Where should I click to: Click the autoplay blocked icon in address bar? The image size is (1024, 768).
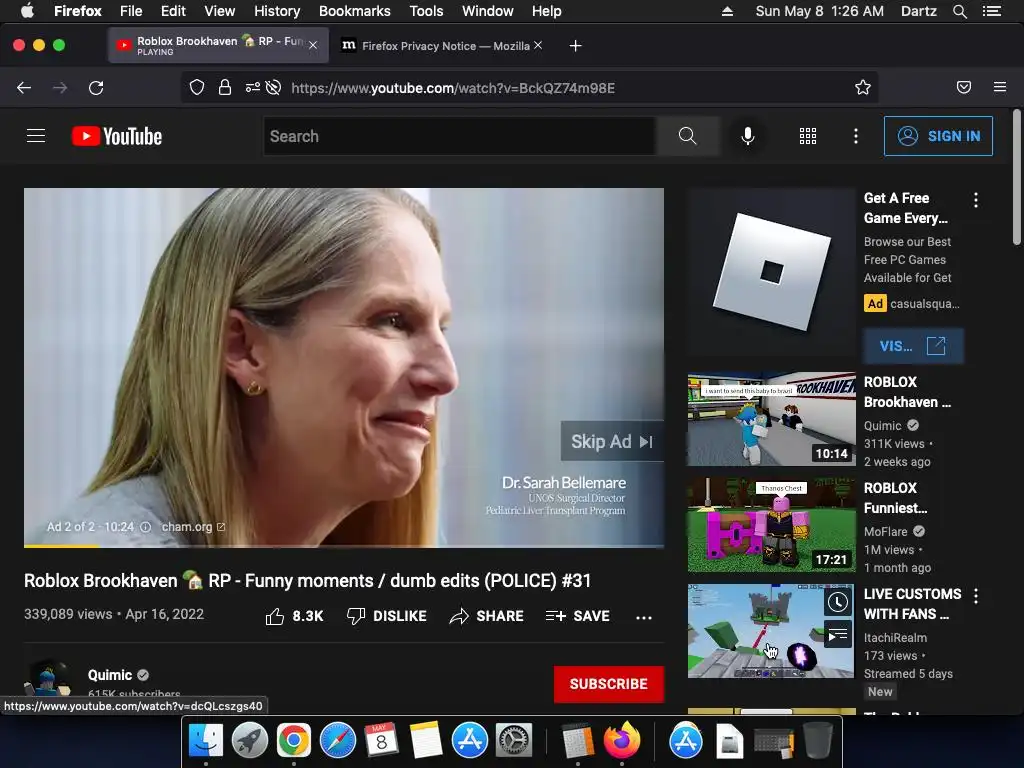[274, 88]
